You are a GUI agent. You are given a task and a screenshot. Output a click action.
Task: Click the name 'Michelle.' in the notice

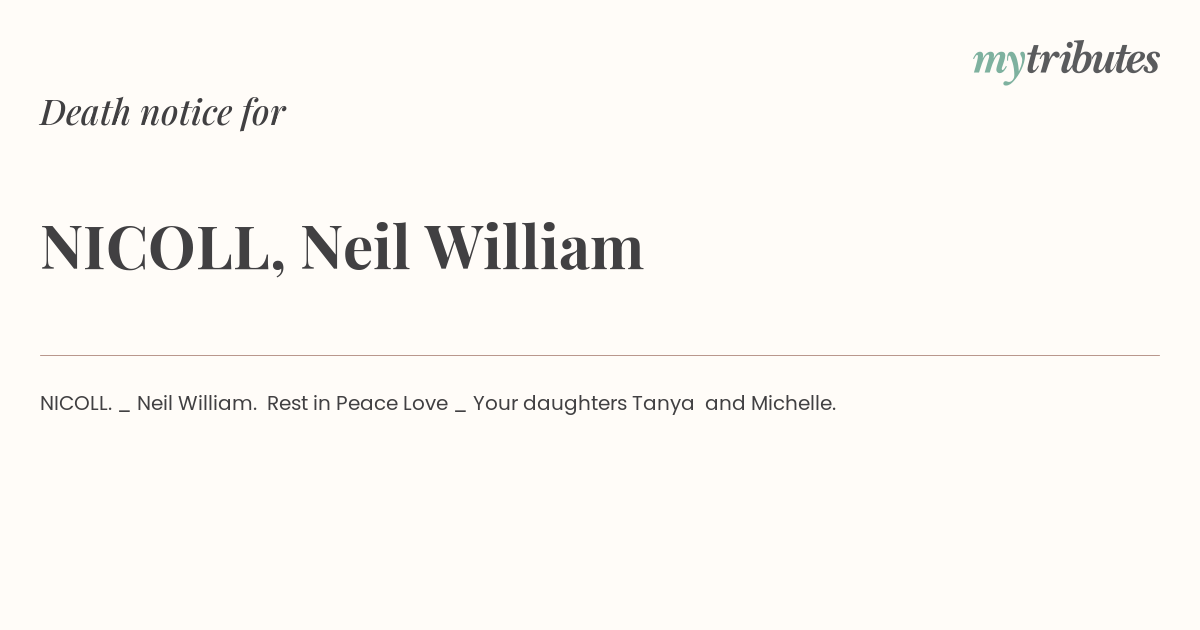(x=793, y=403)
